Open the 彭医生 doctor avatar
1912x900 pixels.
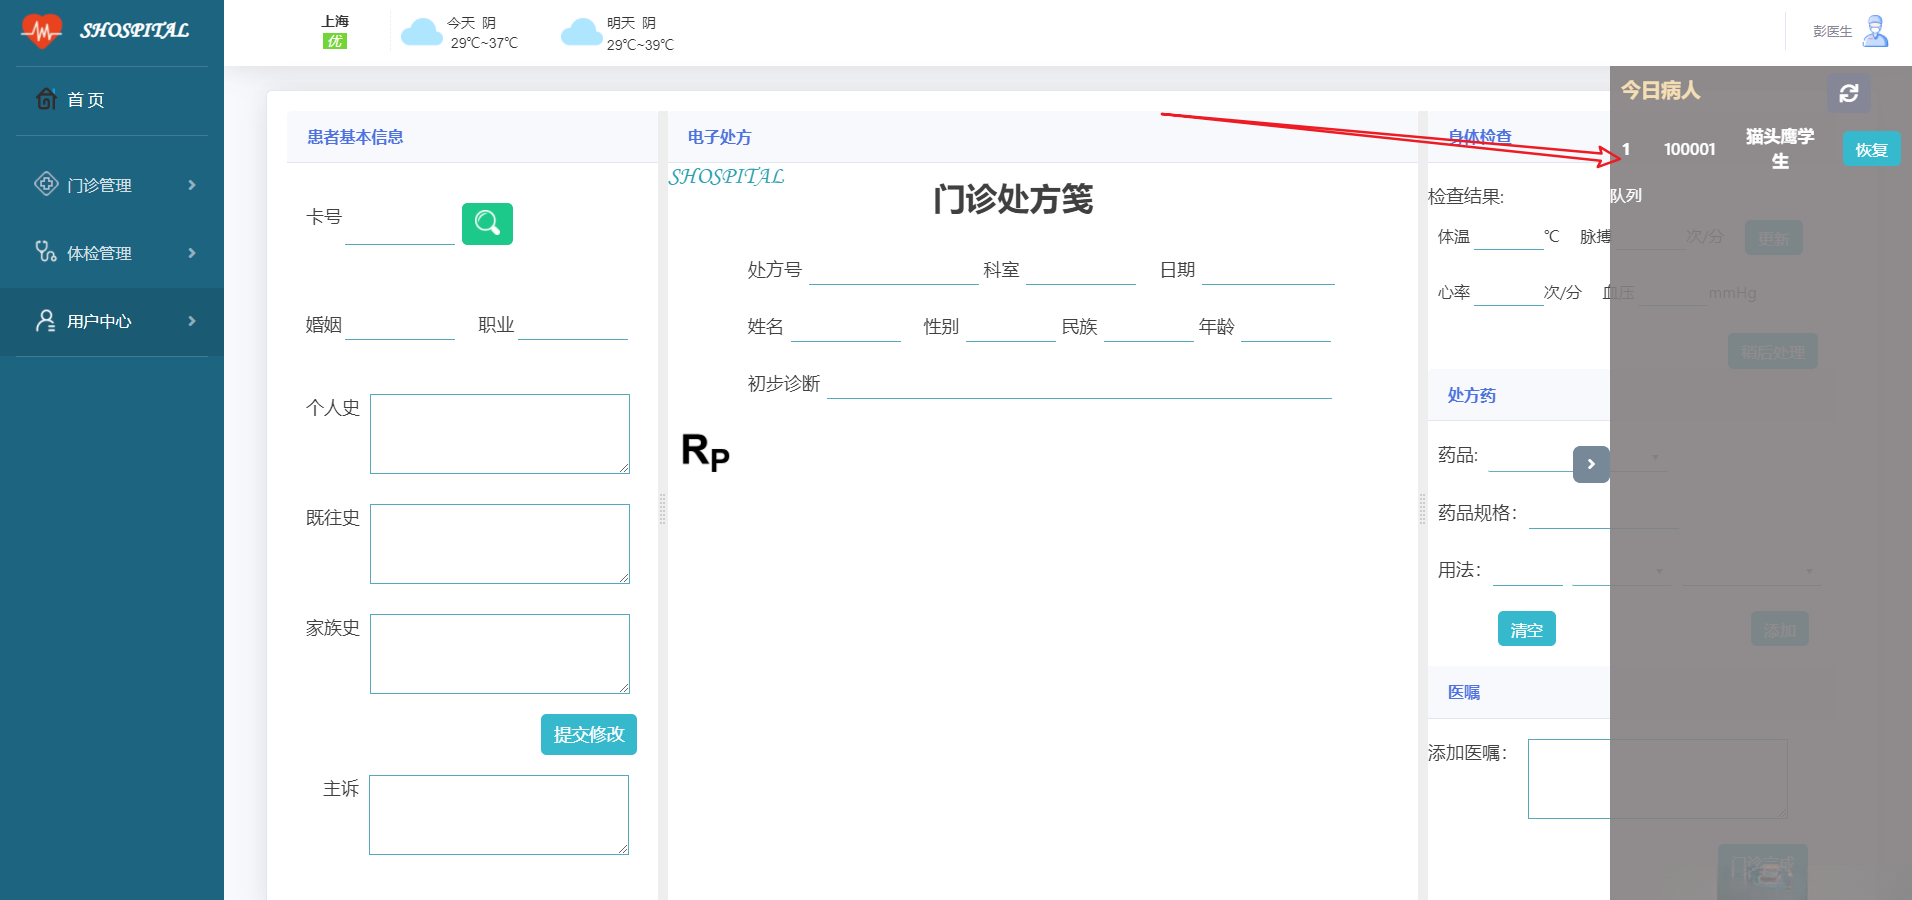(x=1876, y=31)
